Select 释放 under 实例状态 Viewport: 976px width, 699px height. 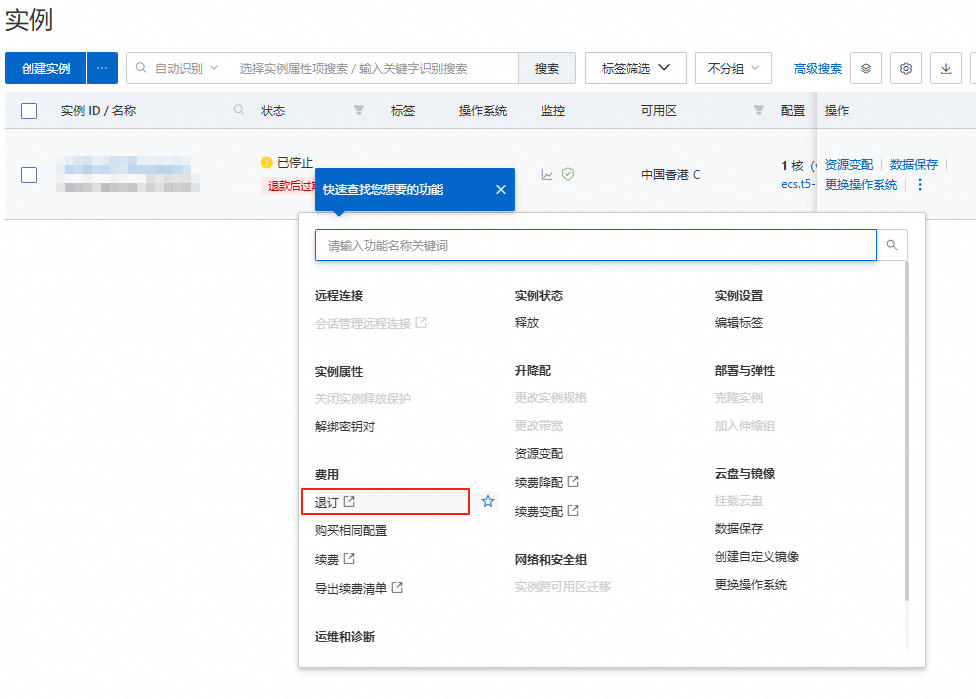pos(527,322)
